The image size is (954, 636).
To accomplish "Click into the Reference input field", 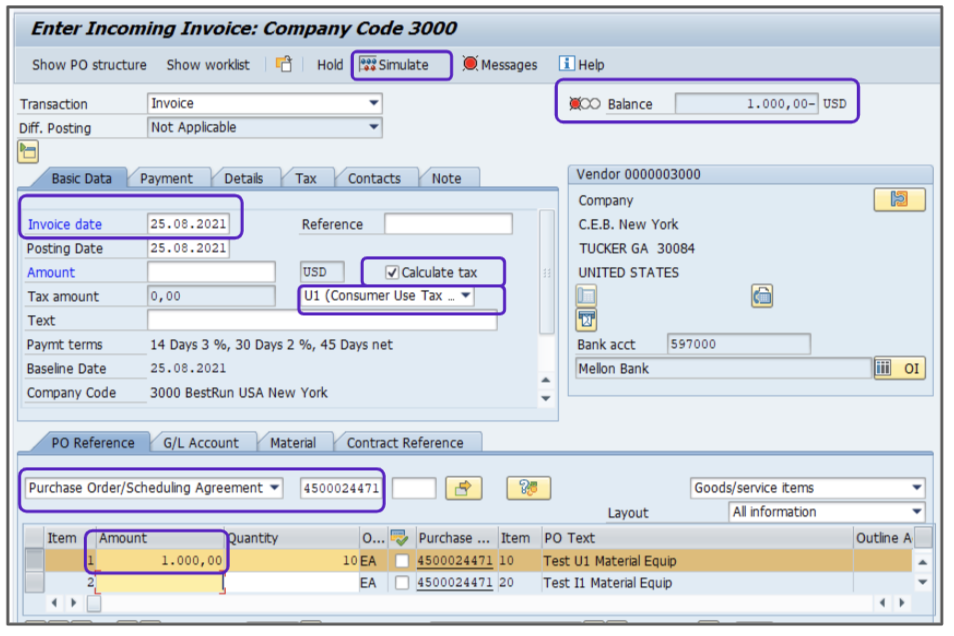I will pos(448,224).
